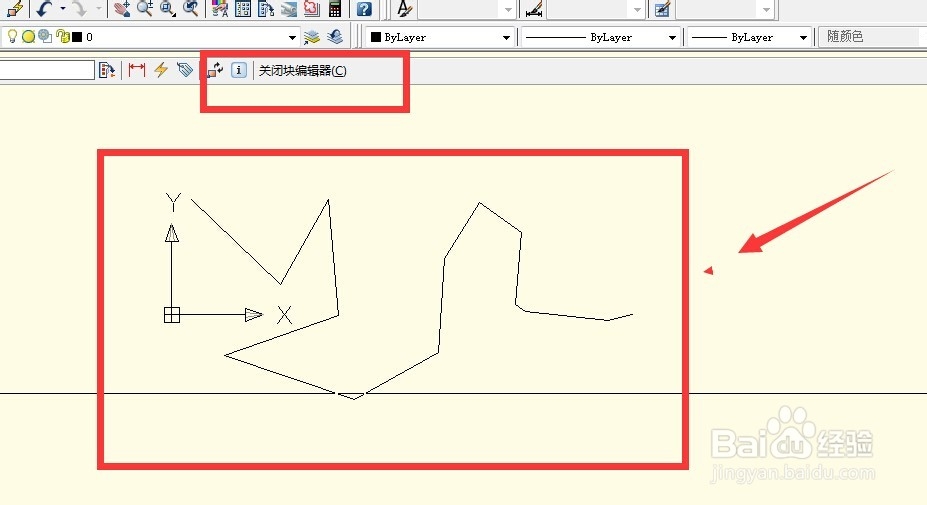The width and height of the screenshot is (927, 505).
Task: Select the red Parameter tool icon
Action: pos(137,70)
